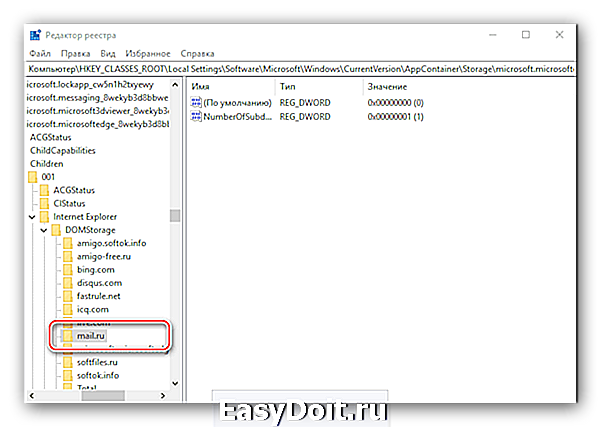This screenshot has height=427, width=600.
Task: Click tree pane scroll up arrow
Action: (x=175, y=85)
